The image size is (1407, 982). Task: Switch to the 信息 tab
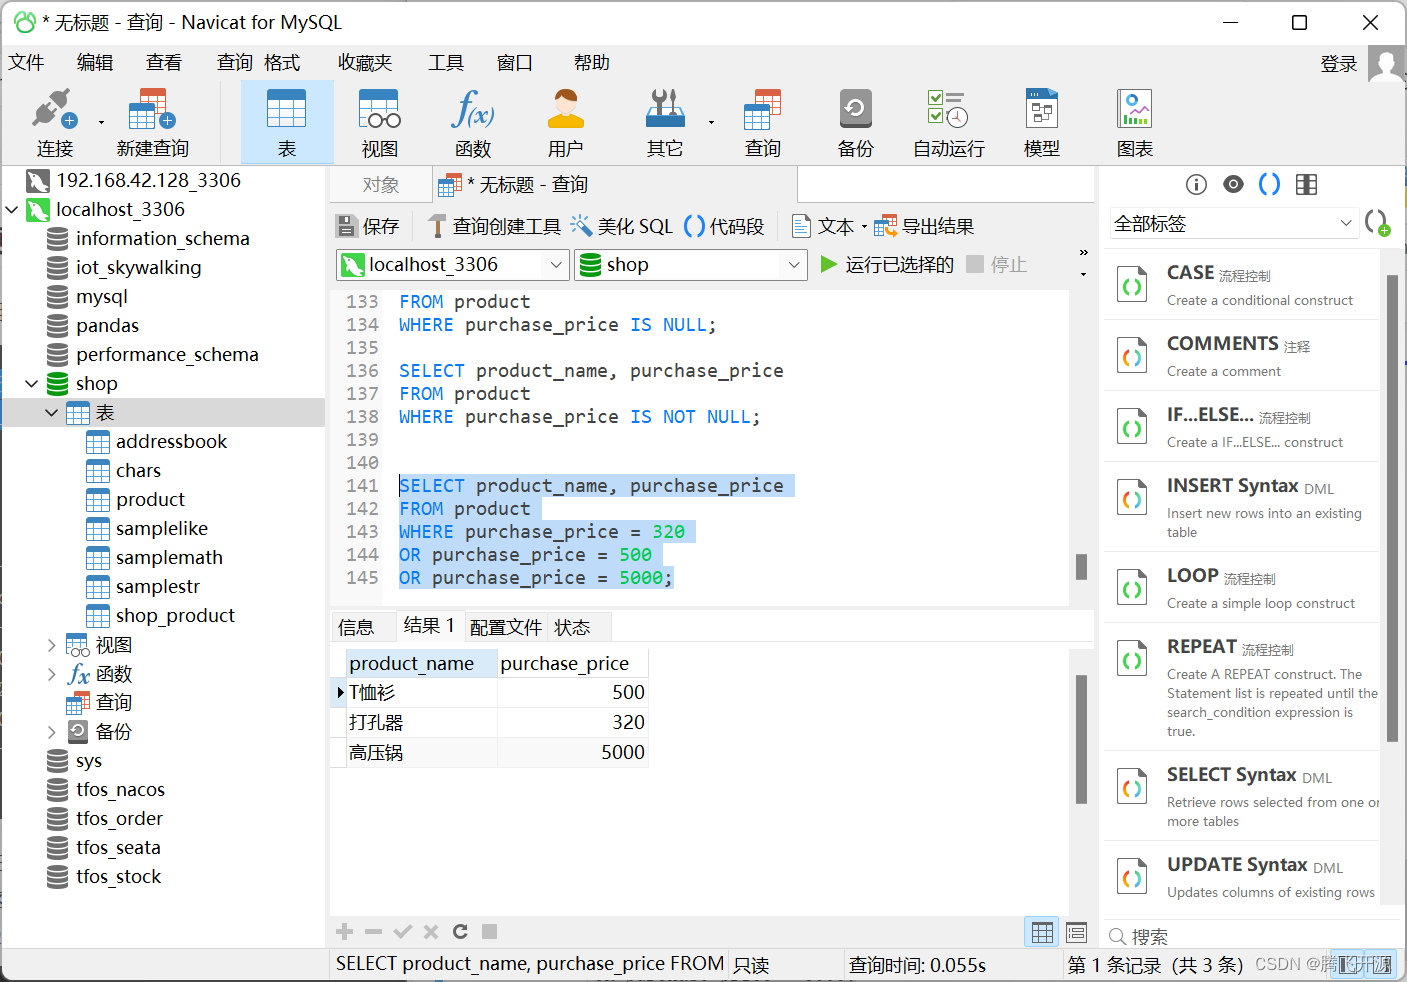click(356, 627)
